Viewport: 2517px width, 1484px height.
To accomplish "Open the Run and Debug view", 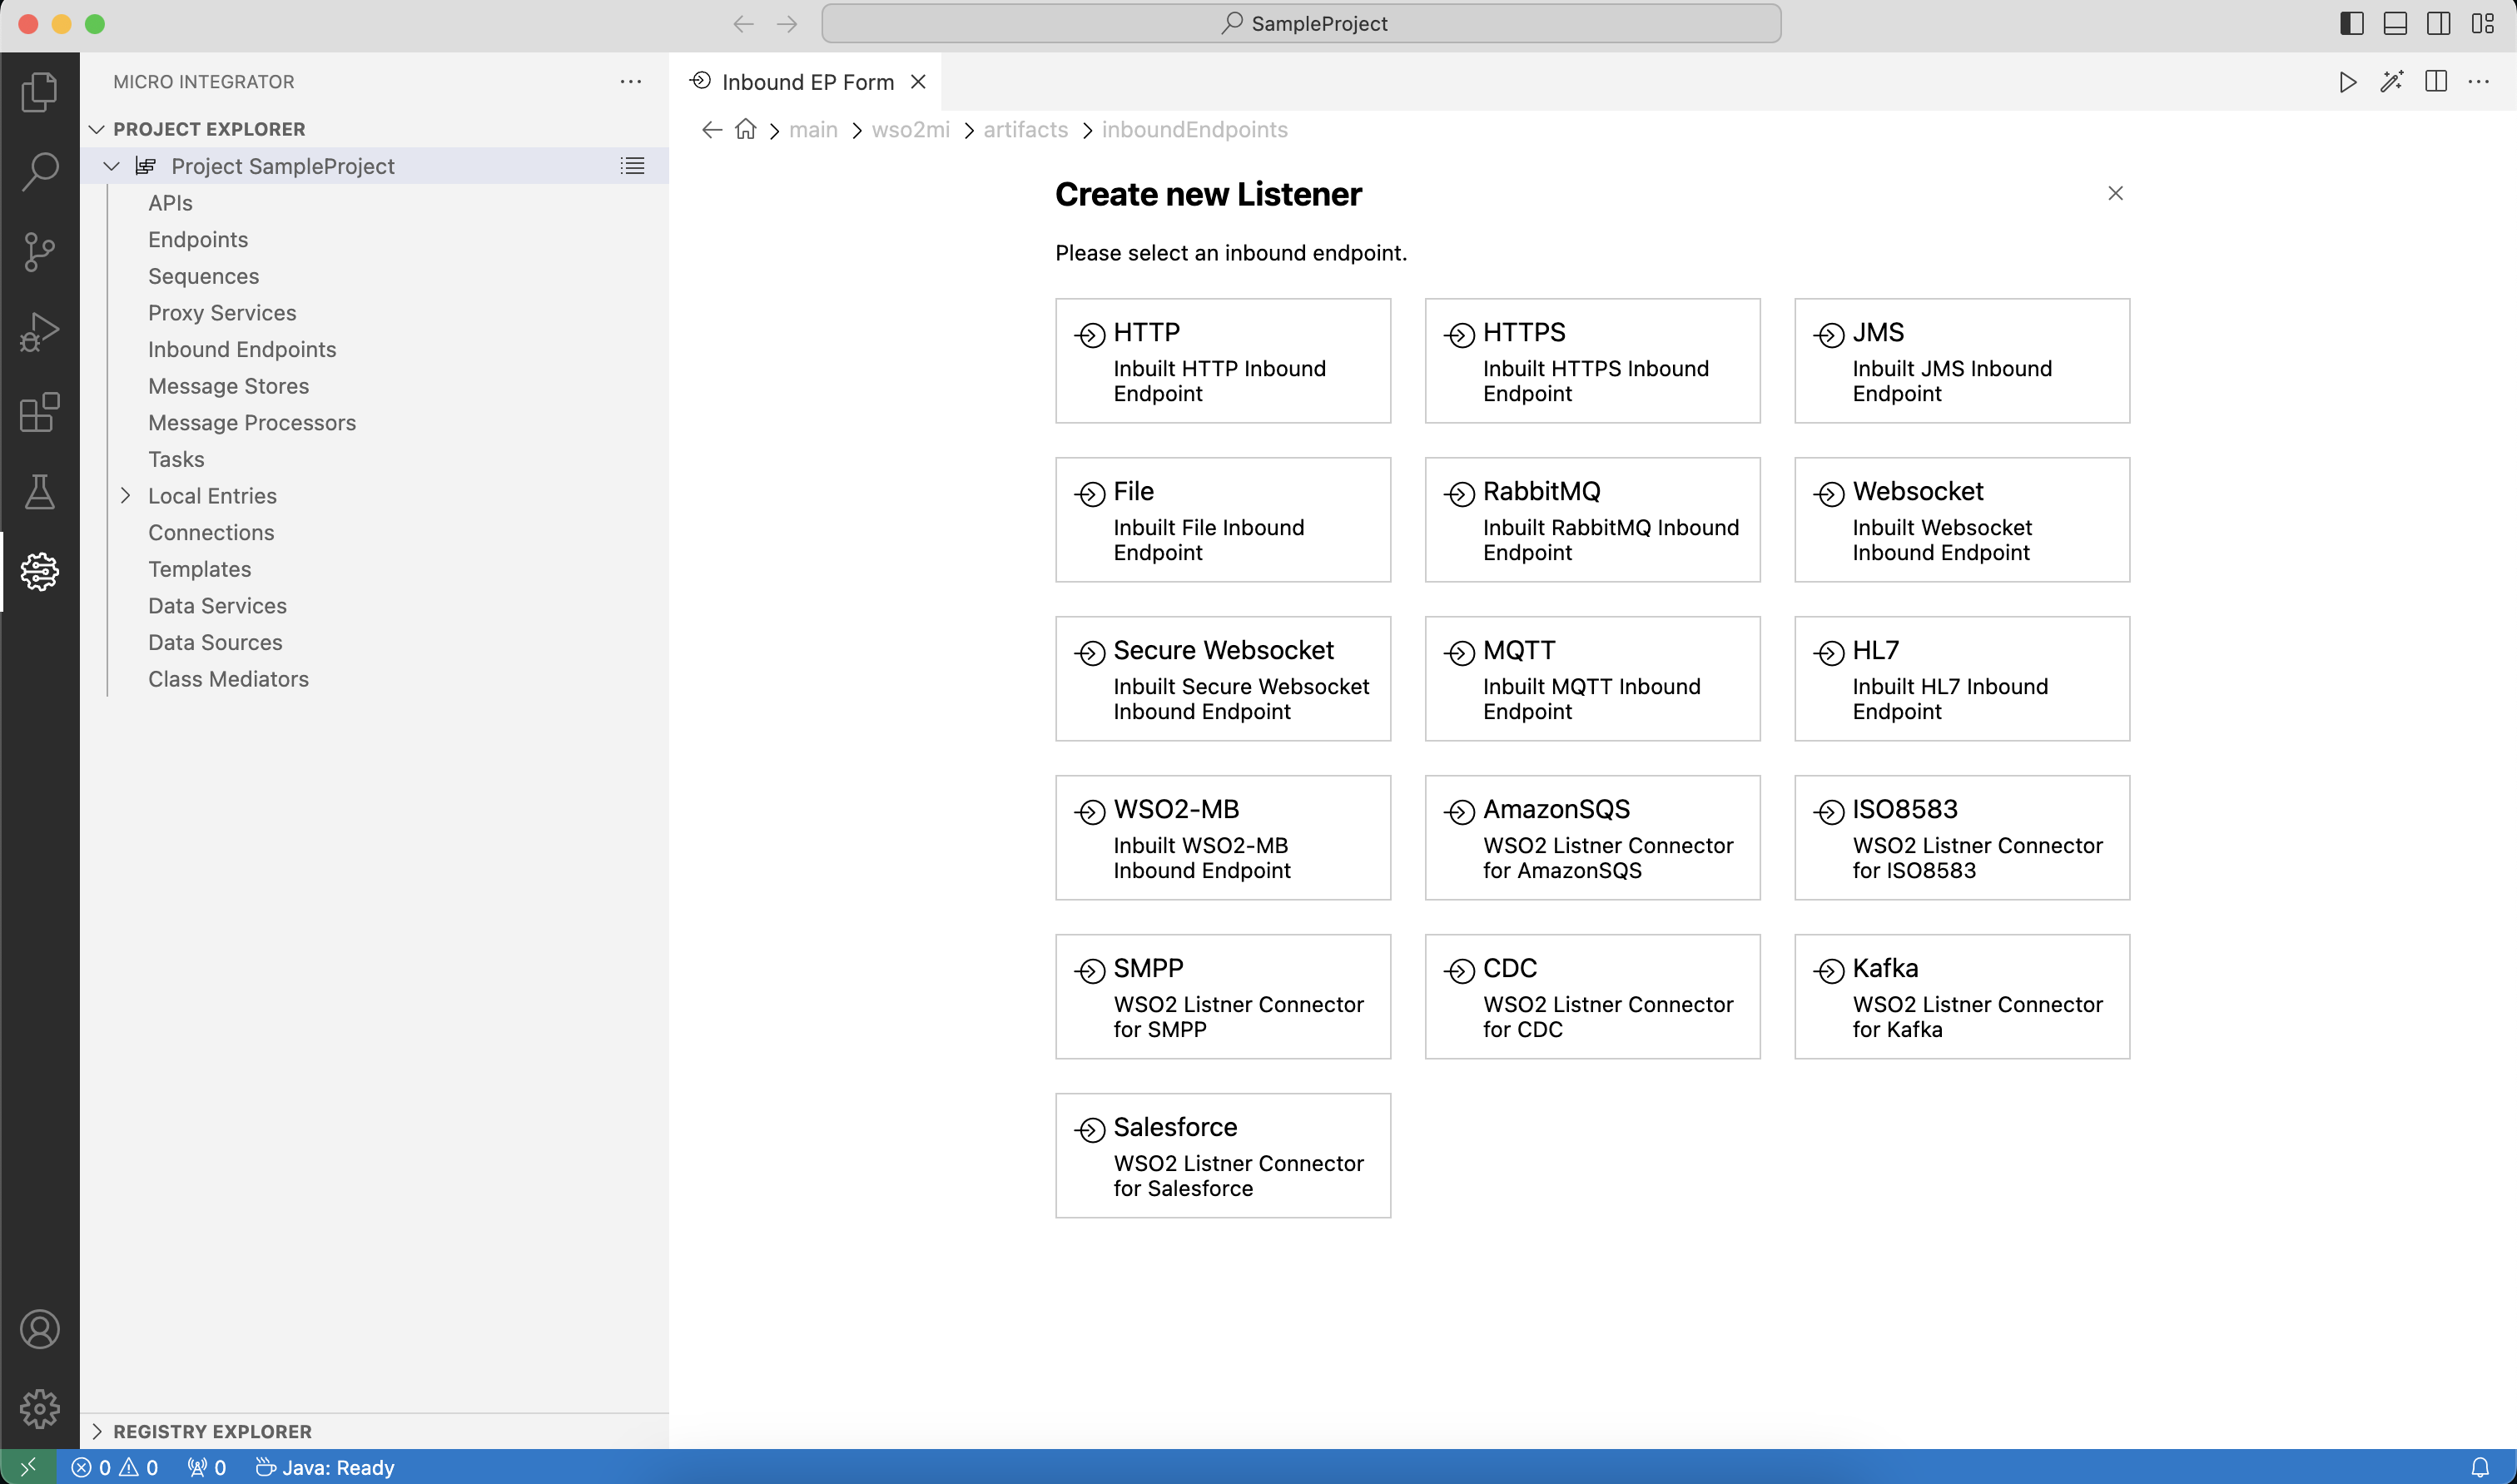I will click(x=39, y=332).
